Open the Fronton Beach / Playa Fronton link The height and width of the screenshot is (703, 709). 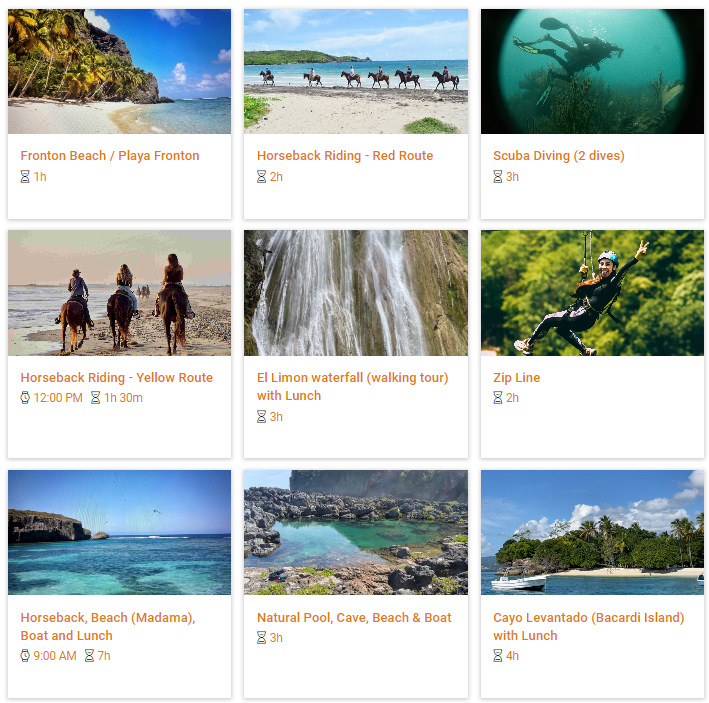tap(110, 156)
